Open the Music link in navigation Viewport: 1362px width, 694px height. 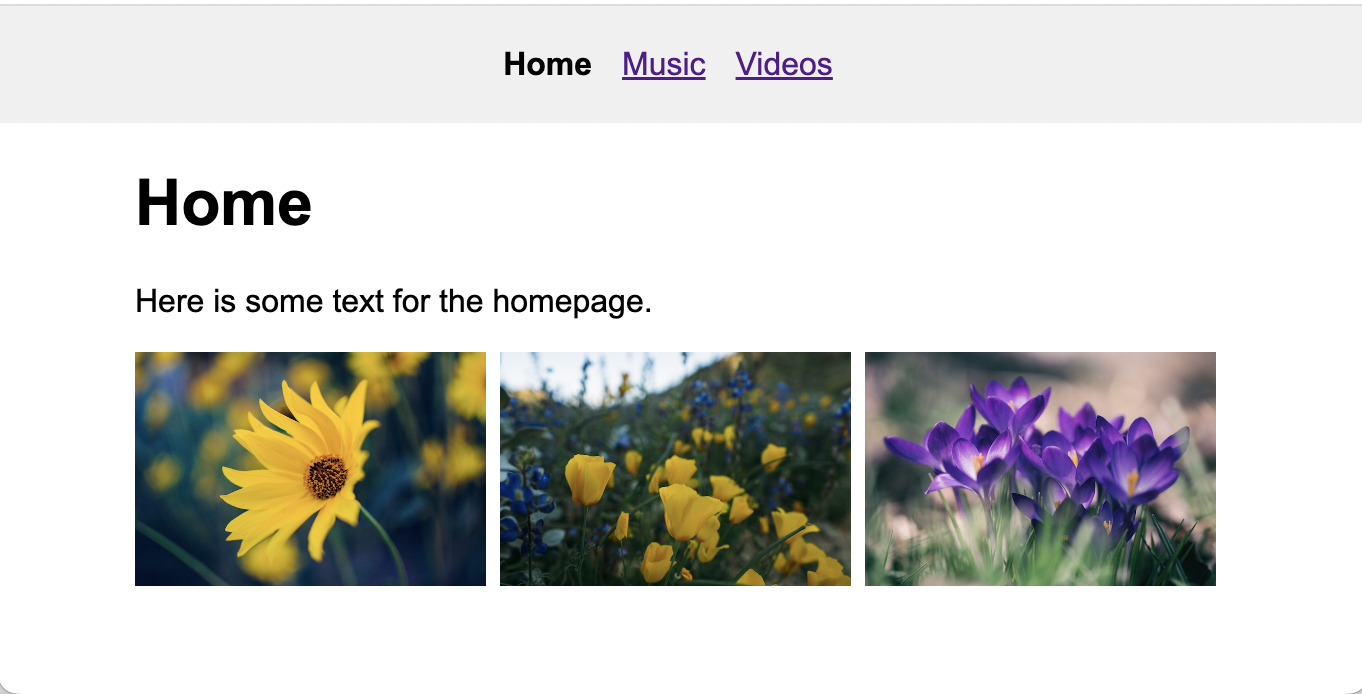tap(663, 64)
